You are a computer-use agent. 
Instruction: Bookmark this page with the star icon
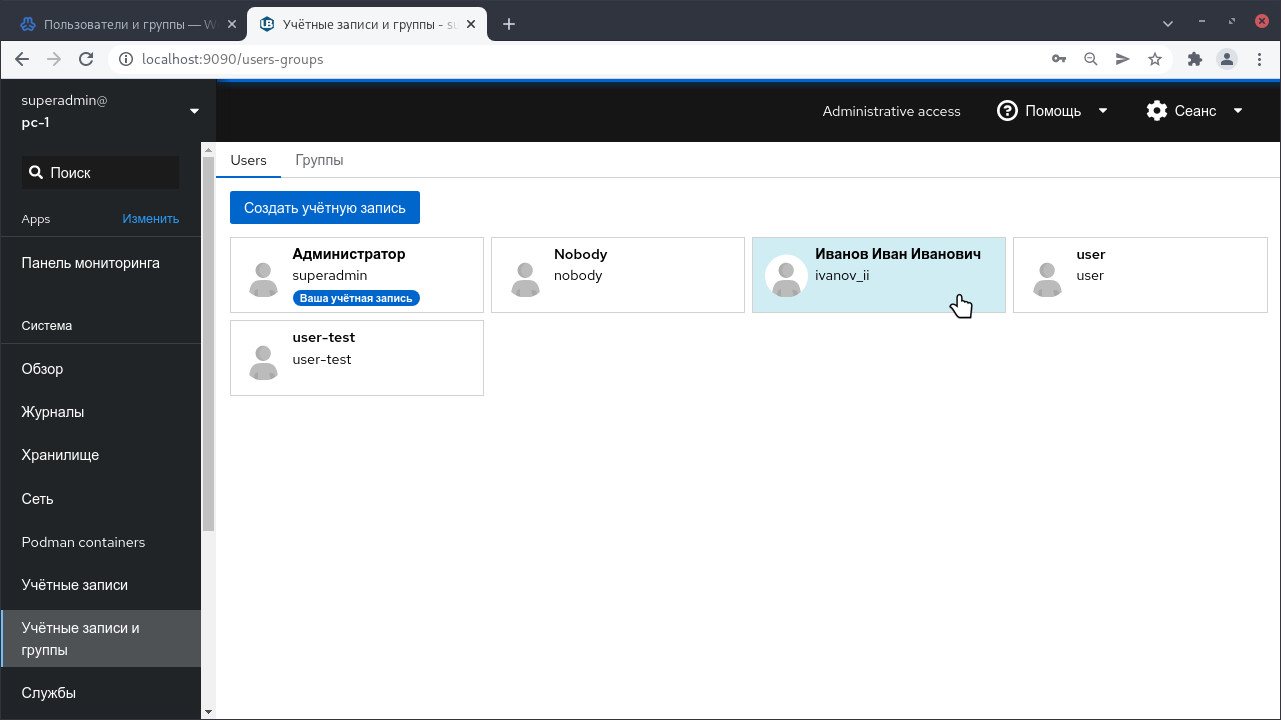click(x=1155, y=59)
